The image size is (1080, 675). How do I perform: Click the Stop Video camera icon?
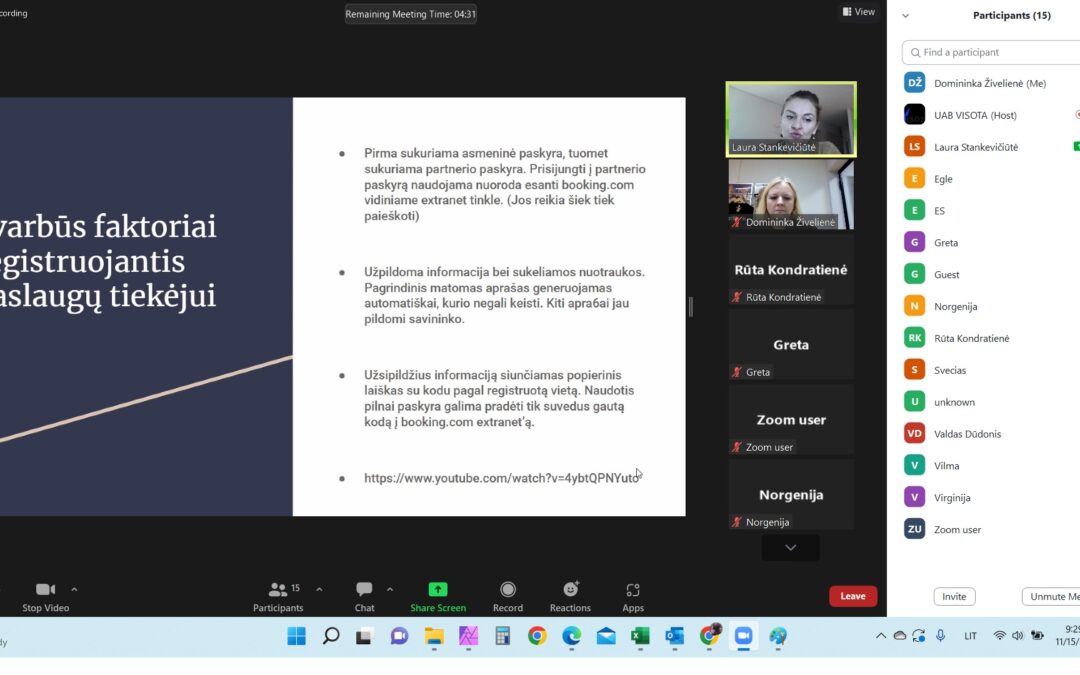45,590
